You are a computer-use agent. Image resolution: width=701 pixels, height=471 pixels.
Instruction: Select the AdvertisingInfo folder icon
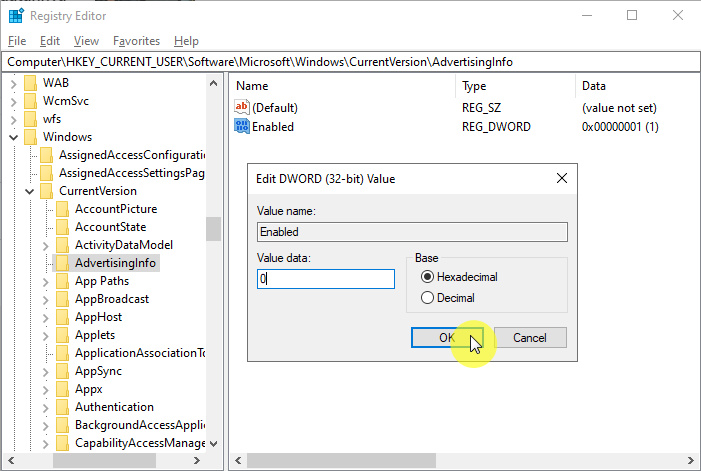tap(62, 263)
